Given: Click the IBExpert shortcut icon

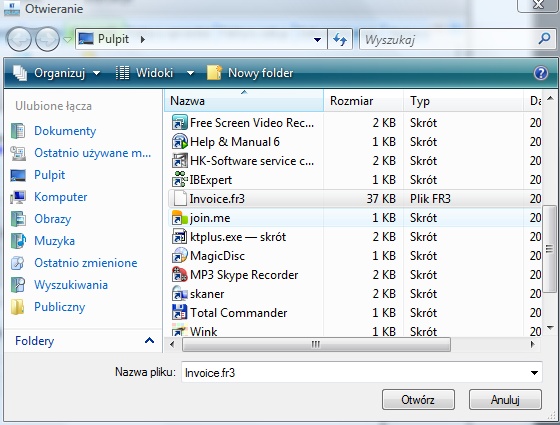Looking at the screenshot, I should tap(179, 179).
